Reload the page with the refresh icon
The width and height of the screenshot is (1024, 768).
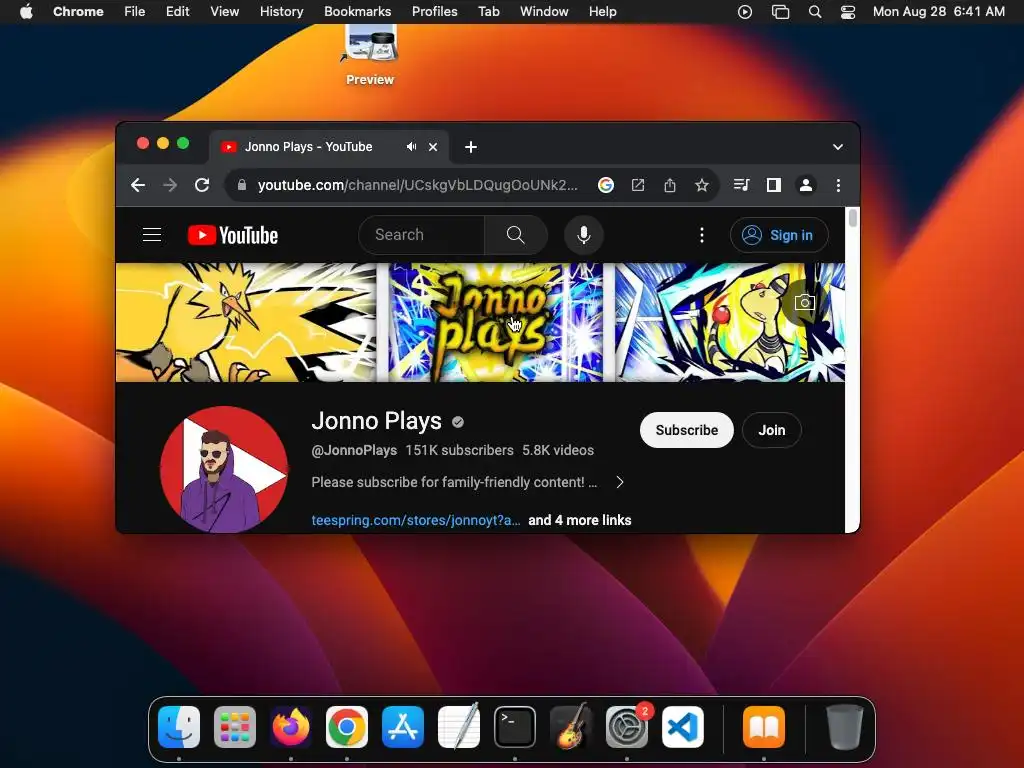[202, 185]
